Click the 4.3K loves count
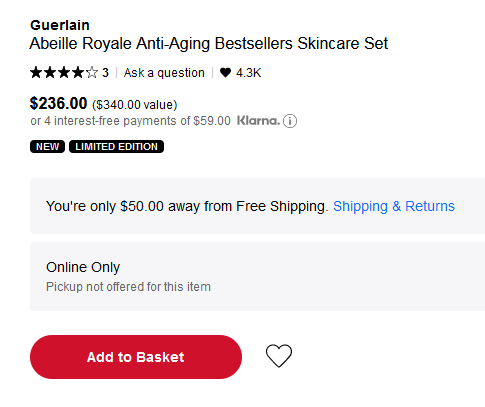This screenshot has height=407, width=485. click(x=249, y=73)
